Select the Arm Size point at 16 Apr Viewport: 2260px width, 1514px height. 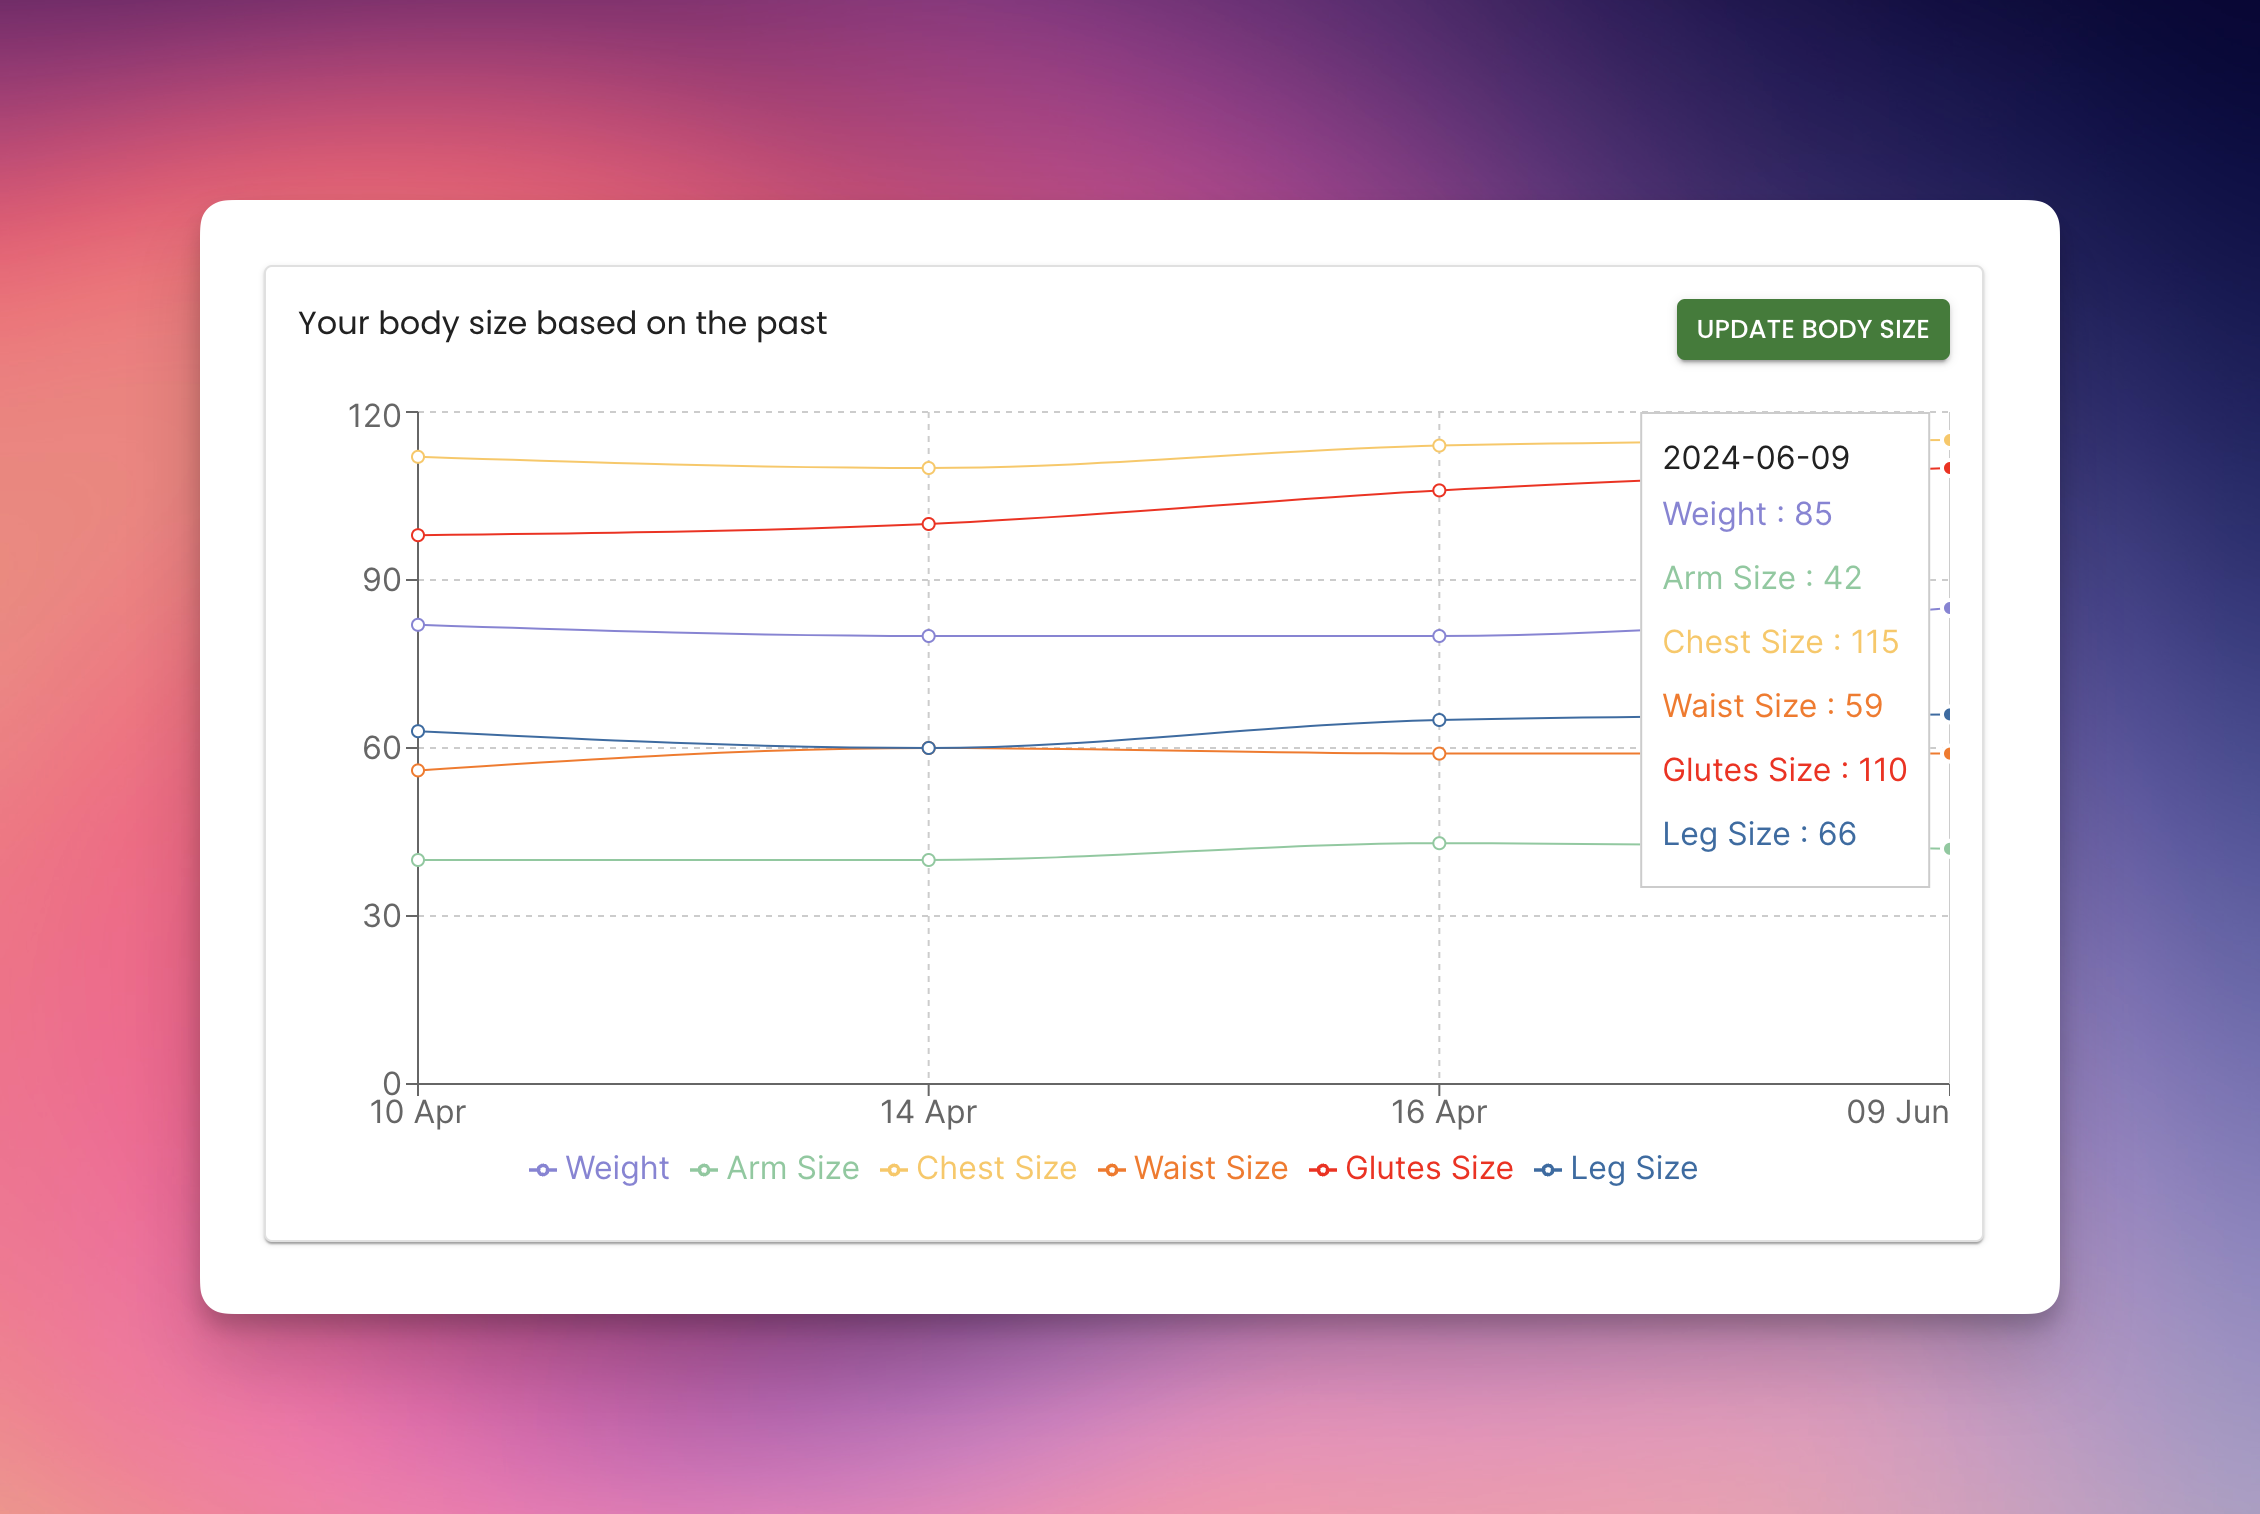(1439, 843)
